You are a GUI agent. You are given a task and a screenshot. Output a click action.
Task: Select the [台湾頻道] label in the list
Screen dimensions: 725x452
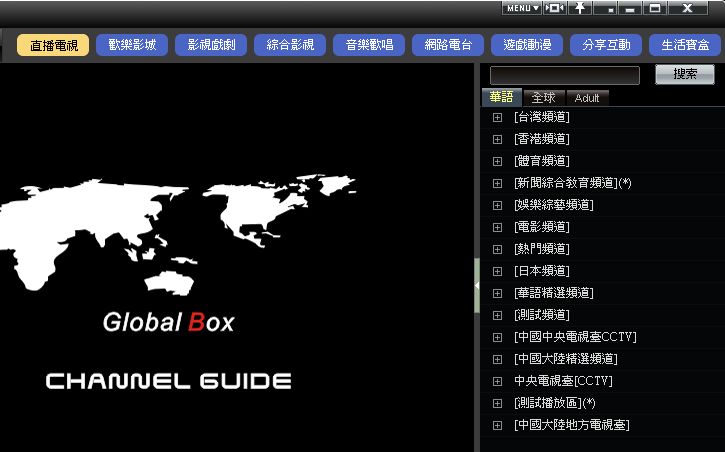coord(541,117)
